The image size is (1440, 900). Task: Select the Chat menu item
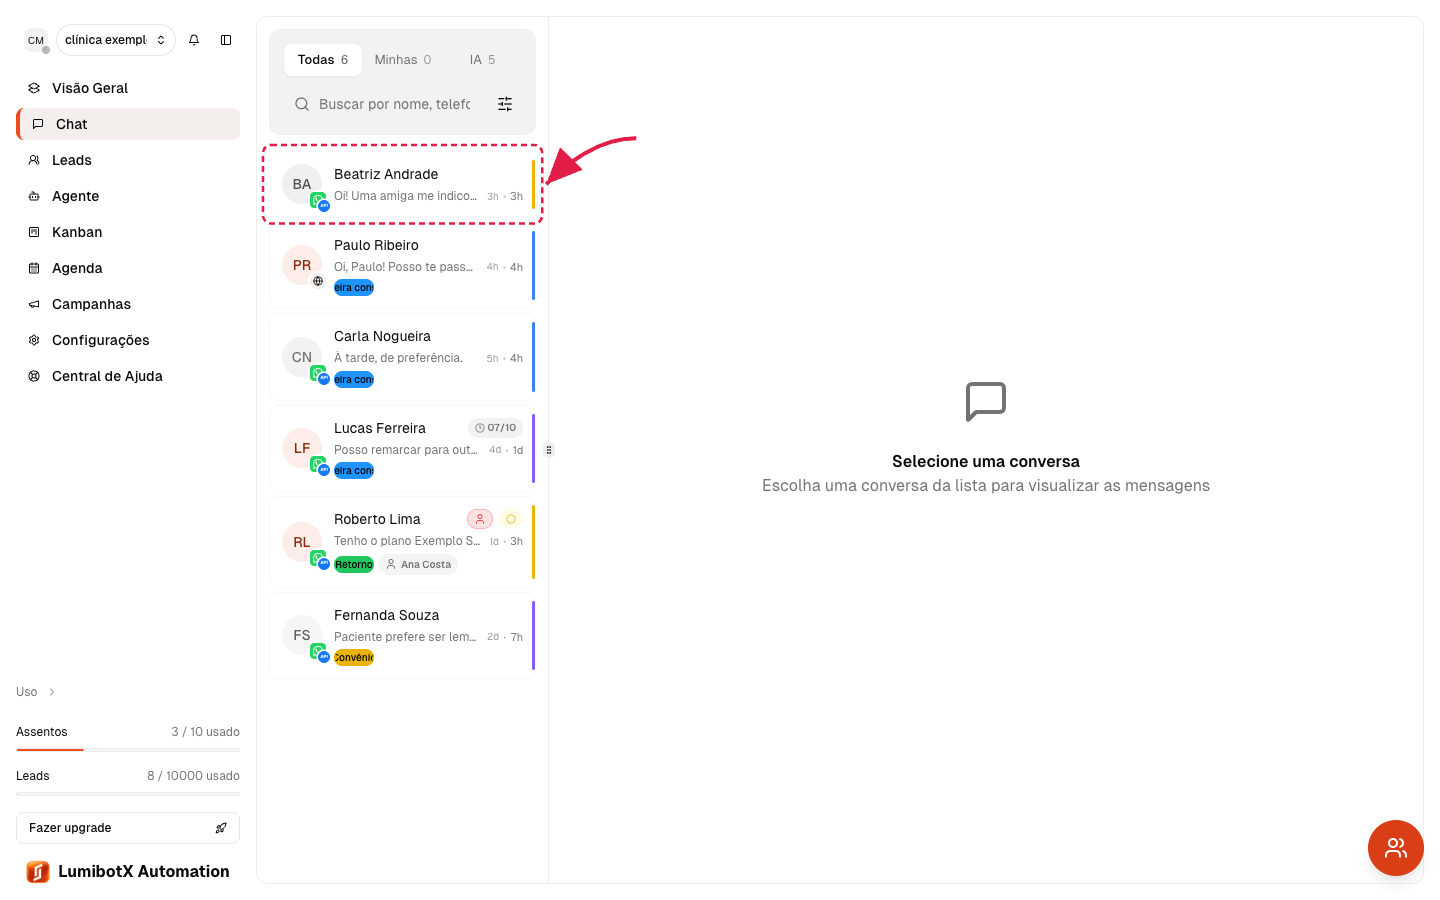tap(128, 124)
